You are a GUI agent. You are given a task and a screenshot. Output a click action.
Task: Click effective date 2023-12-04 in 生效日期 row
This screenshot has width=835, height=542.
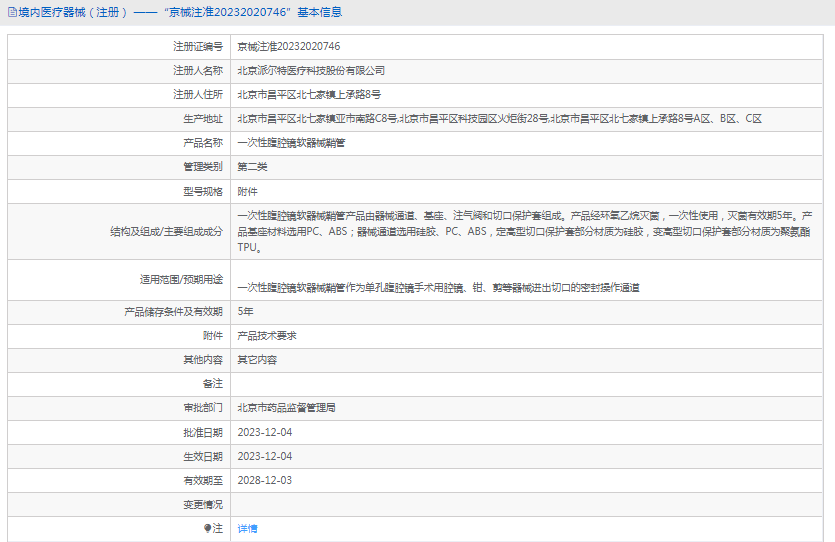(265, 456)
